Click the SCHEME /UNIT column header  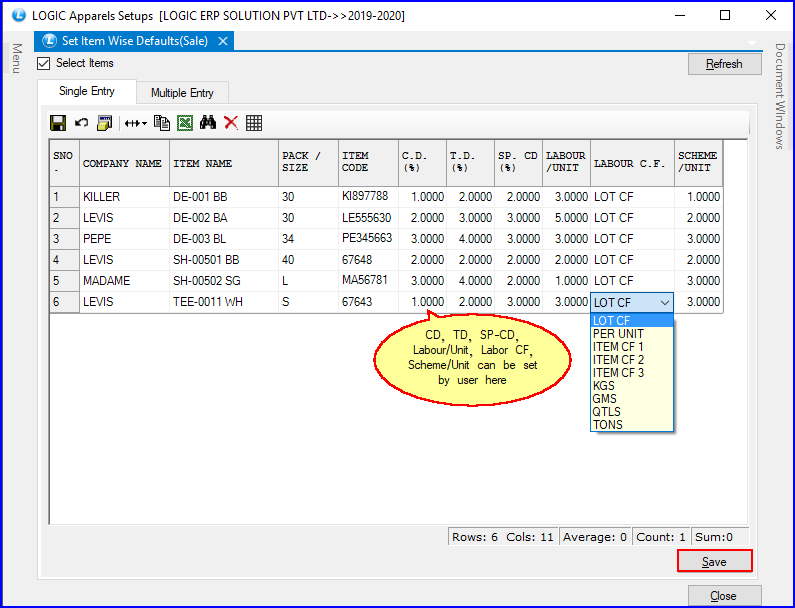pyautogui.click(x=698, y=162)
